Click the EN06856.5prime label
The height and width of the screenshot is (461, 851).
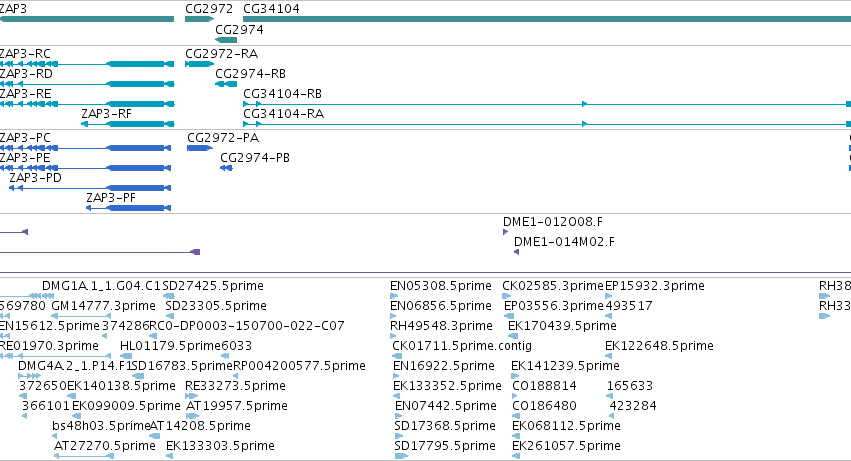[x=441, y=306]
